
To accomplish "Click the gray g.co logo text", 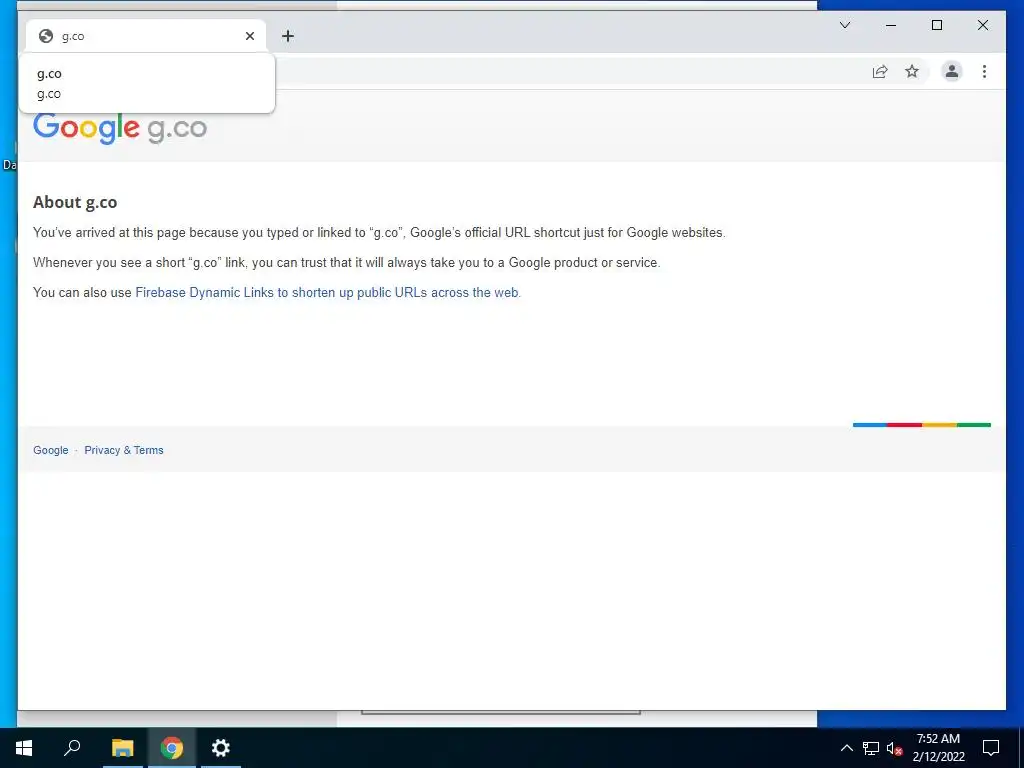I will 177,129.
